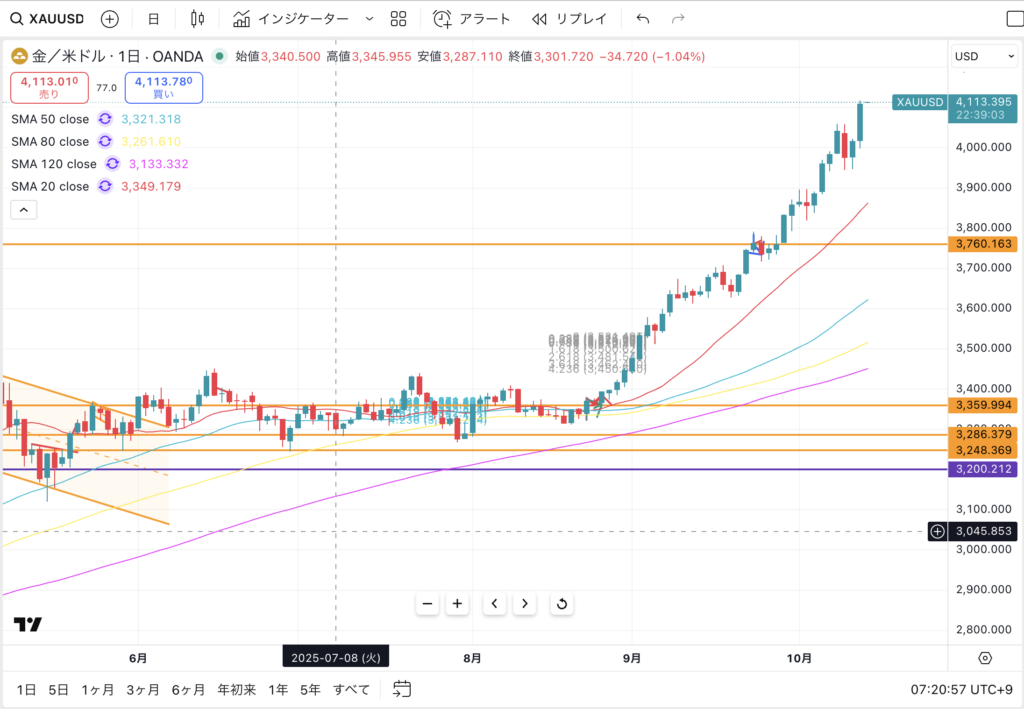Click the red 売り sell price button
The image size is (1024, 709).
(x=49, y=87)
